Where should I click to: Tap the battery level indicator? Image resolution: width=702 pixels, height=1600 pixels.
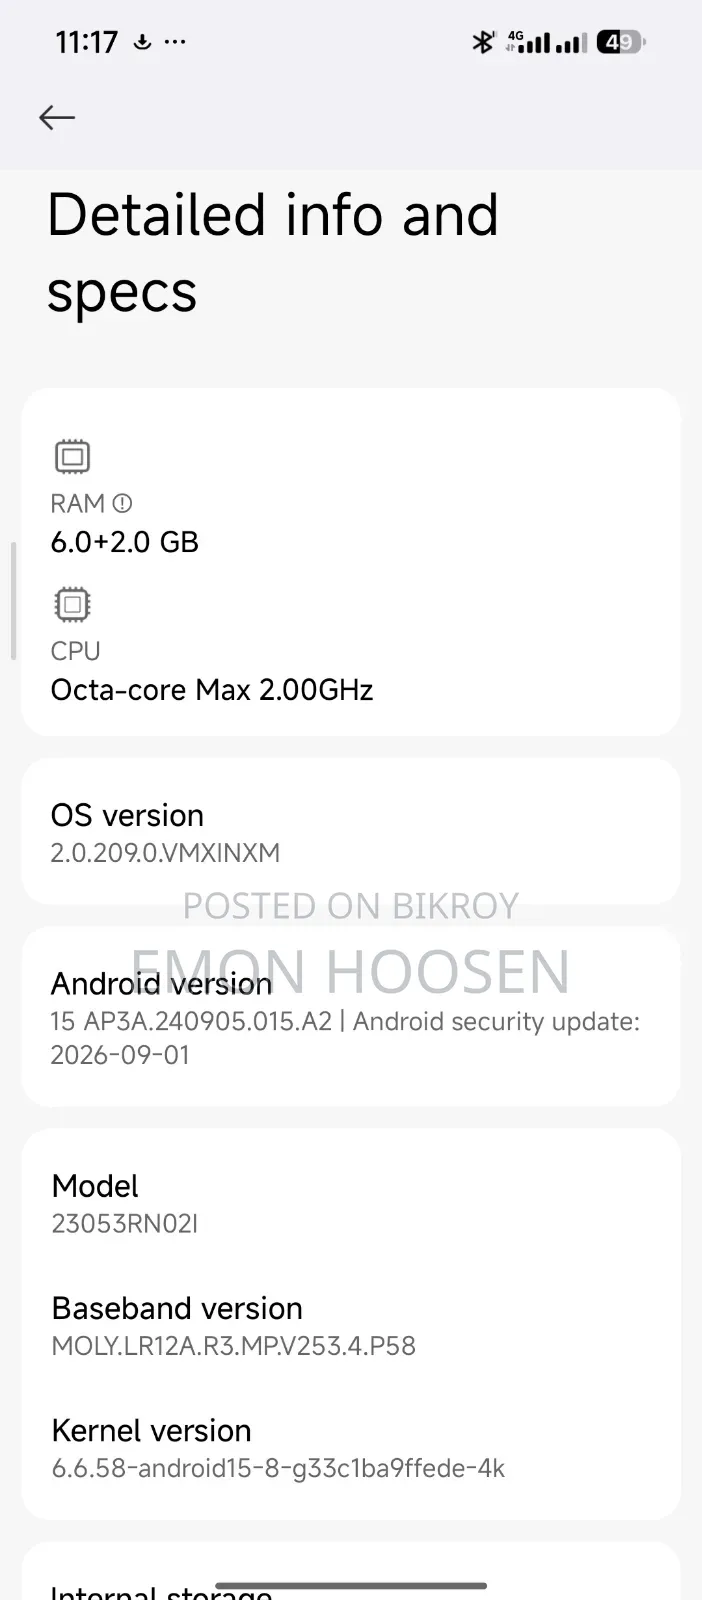pos(621,42)
